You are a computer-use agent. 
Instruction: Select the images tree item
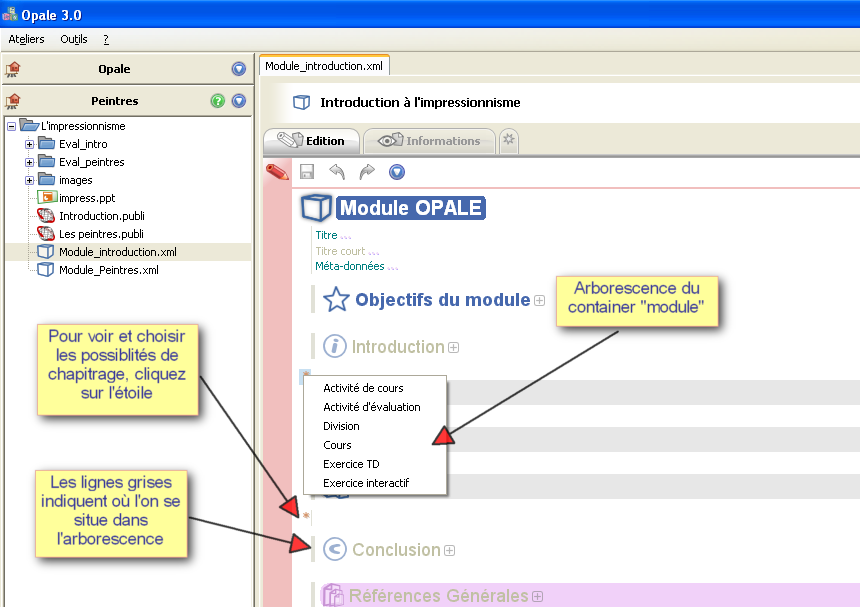76,180
